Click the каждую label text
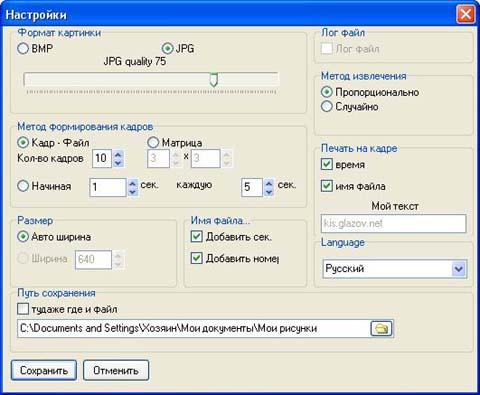Image resolution: width=480 pixels, height=395 pixels. (x=194, y=185)
